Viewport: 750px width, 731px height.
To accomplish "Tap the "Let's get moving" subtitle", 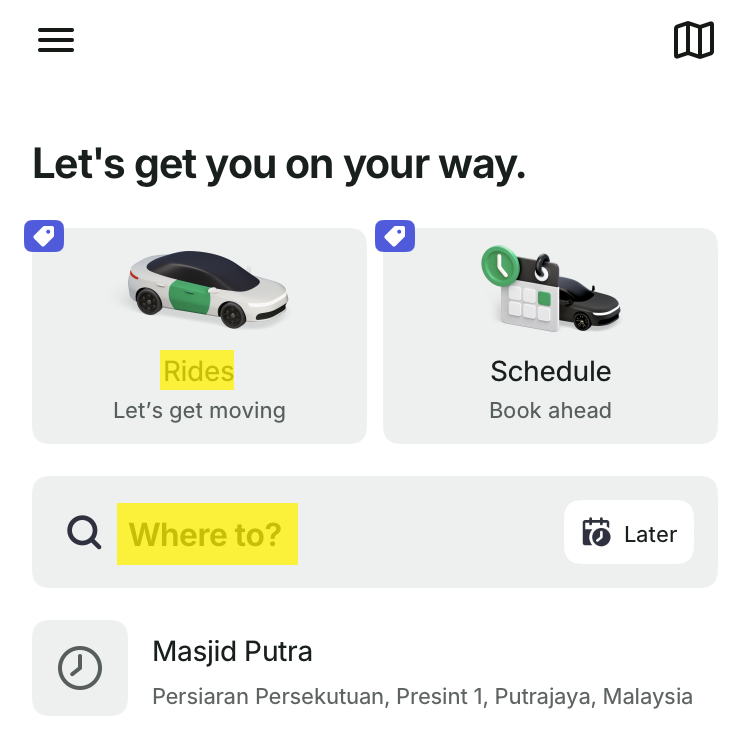I will coord(199,410).
